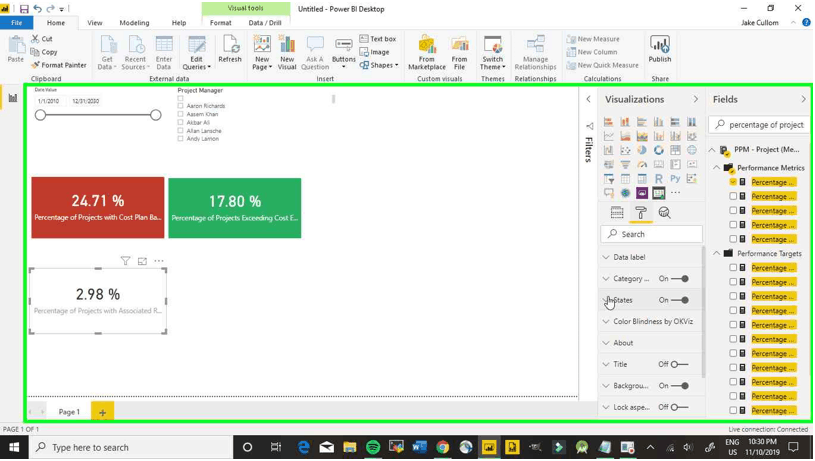815x461 pixels.
Task: Check Andy Lamon in slicer
Action: tap(180, 139)
